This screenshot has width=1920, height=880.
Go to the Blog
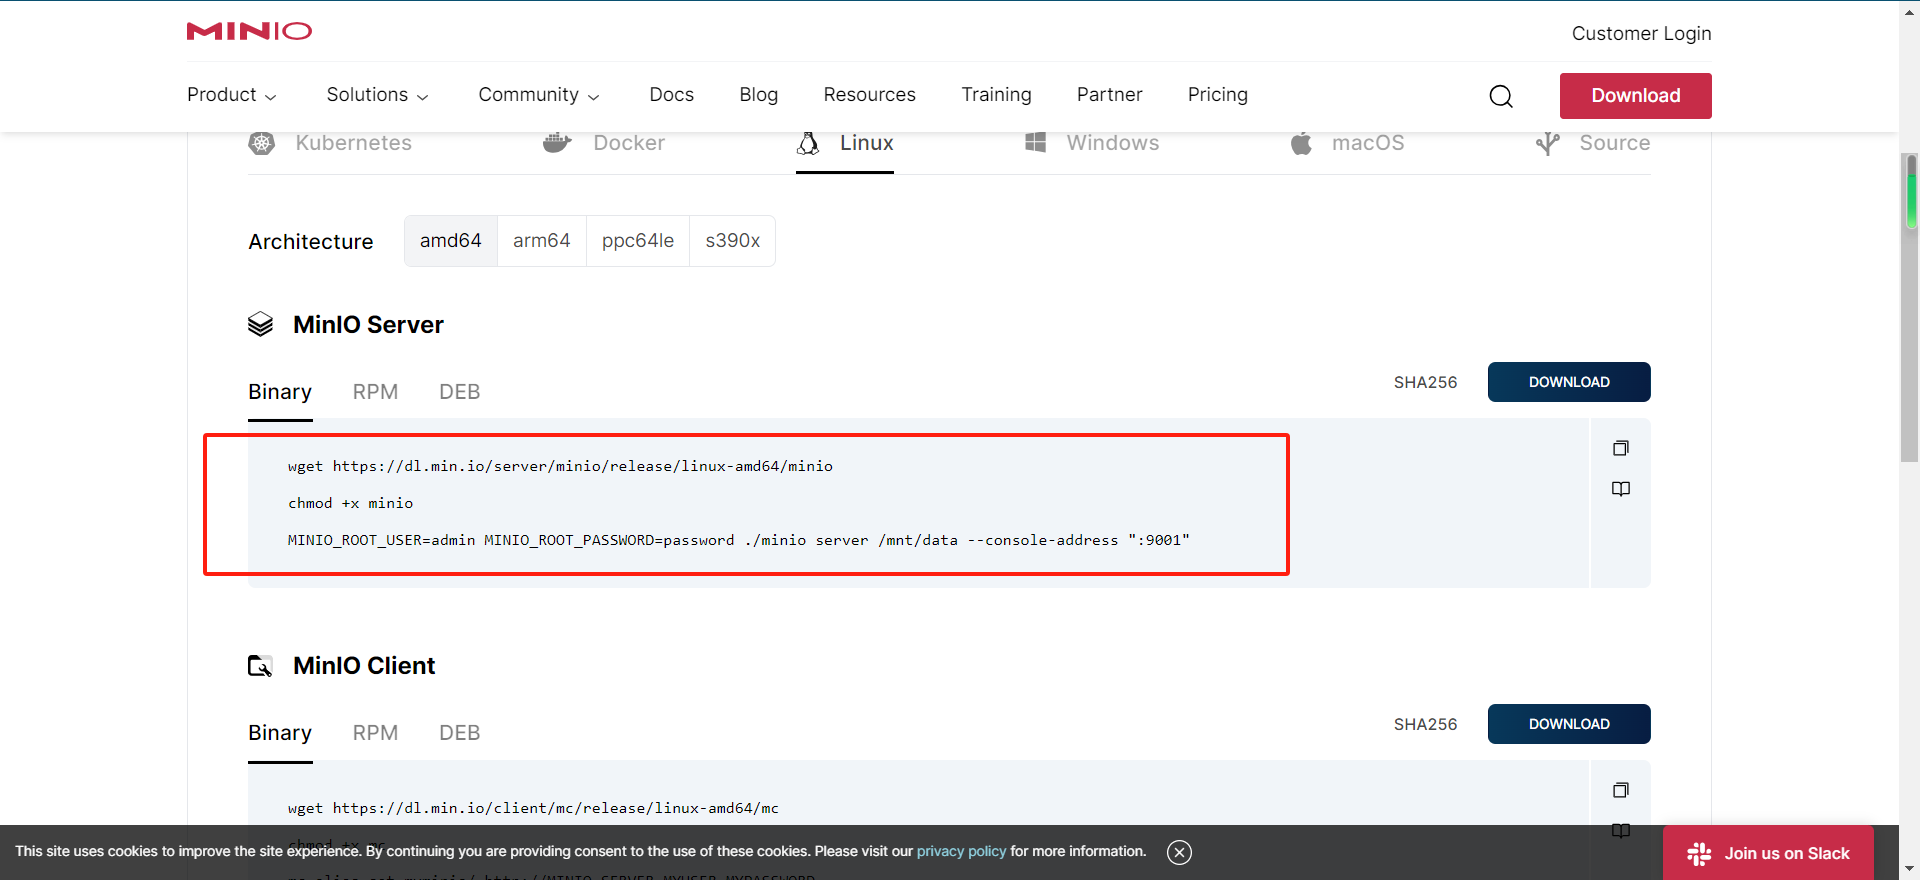(758, 95)
